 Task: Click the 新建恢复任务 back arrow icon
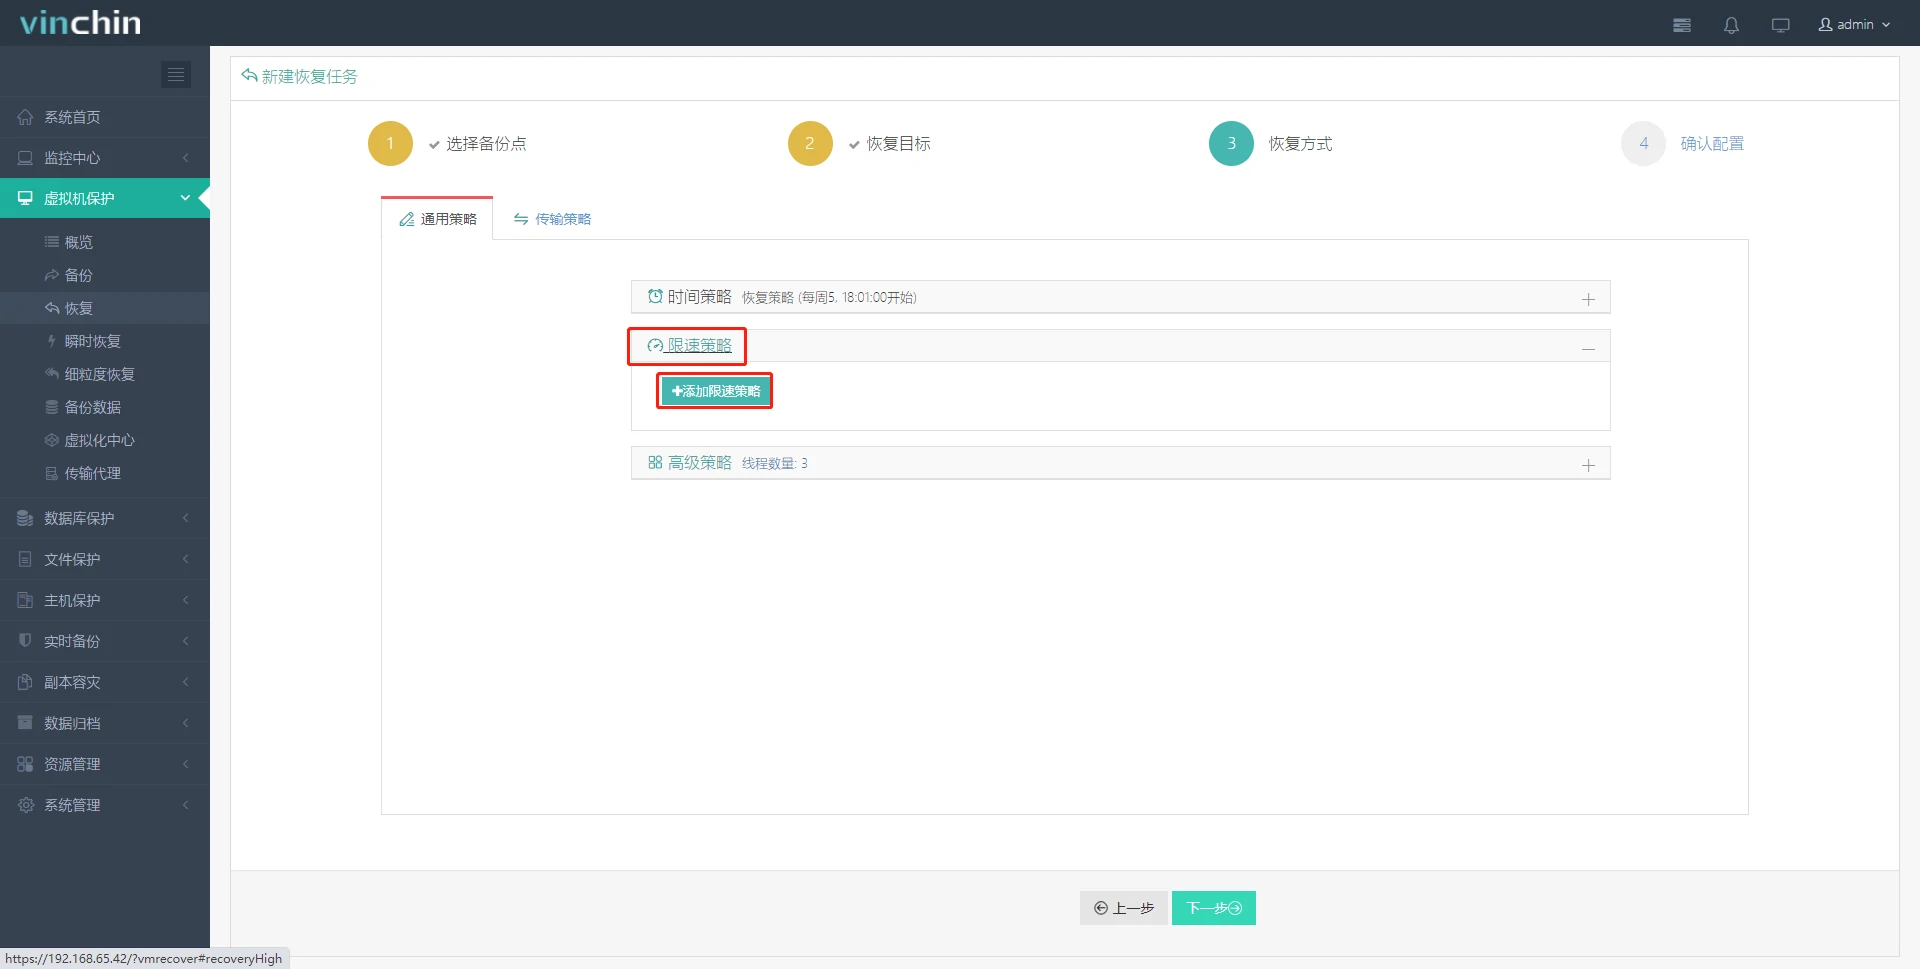(249, 76)
